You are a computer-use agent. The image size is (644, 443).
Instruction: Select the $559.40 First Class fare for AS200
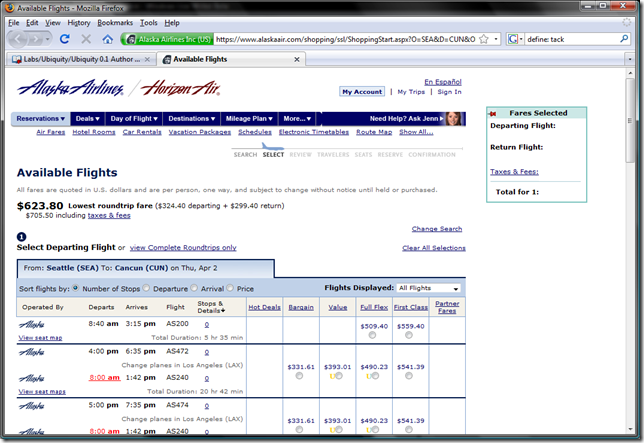[x=409, y=335]
